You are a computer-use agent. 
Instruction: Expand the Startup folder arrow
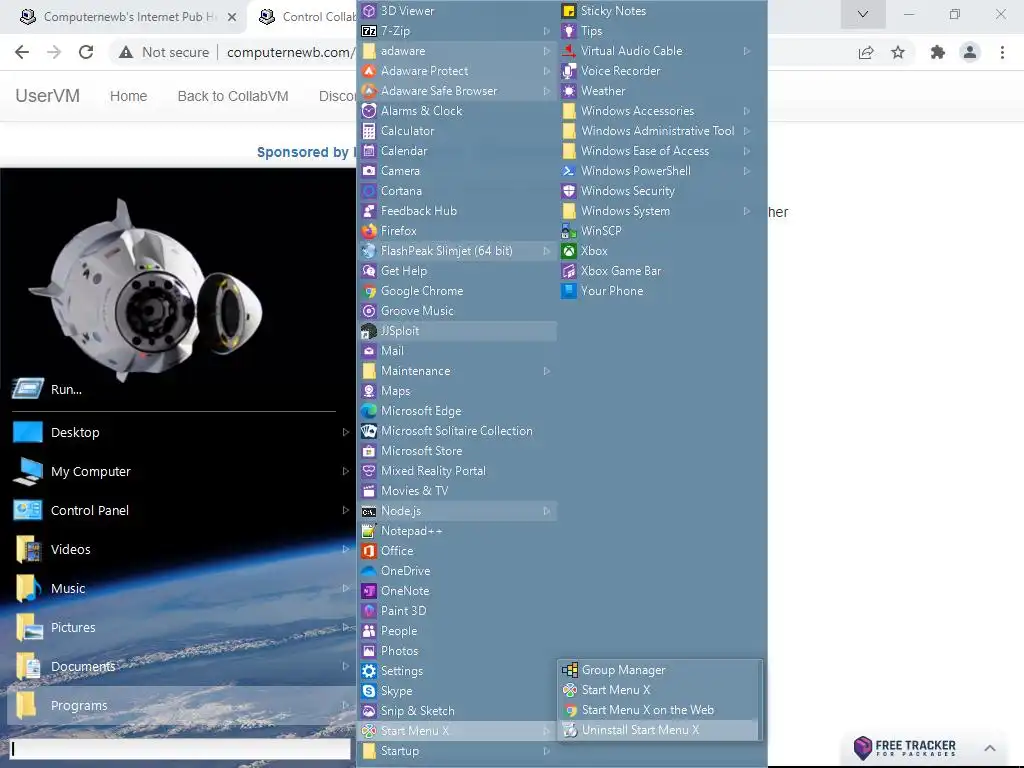pyautogui.click(x=547, y=751)
